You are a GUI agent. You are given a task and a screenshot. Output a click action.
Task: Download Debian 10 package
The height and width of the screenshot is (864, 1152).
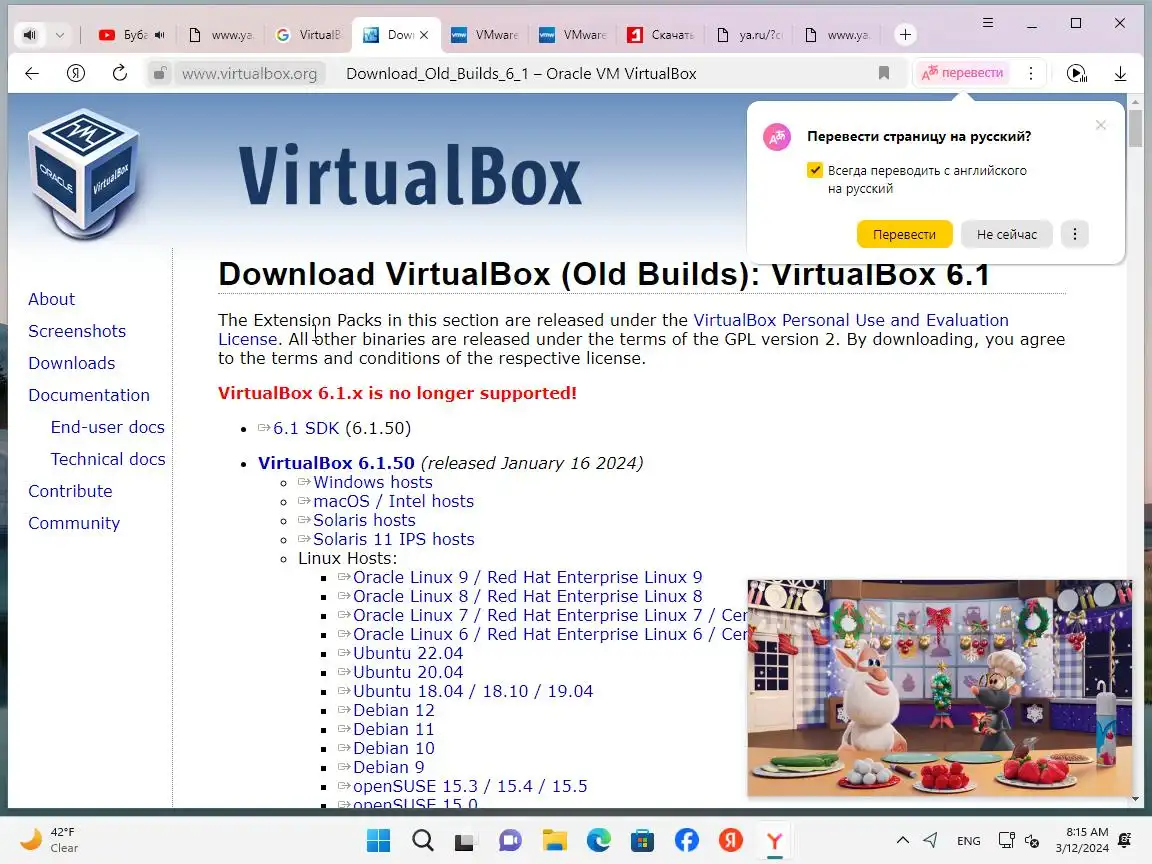point(394,749)
